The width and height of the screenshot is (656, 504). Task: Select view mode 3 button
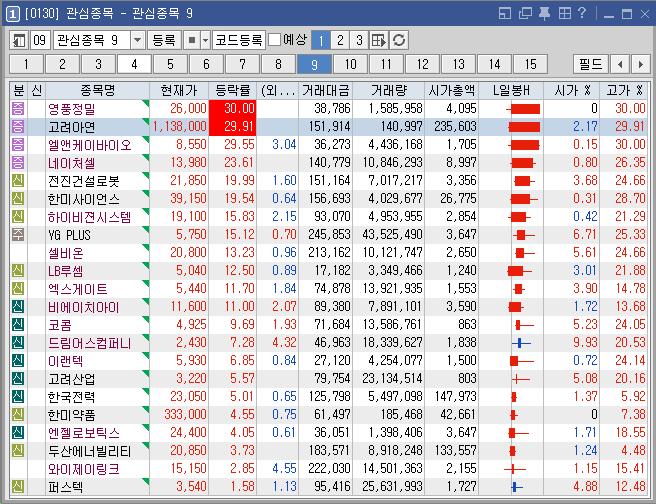coord(359,40)
